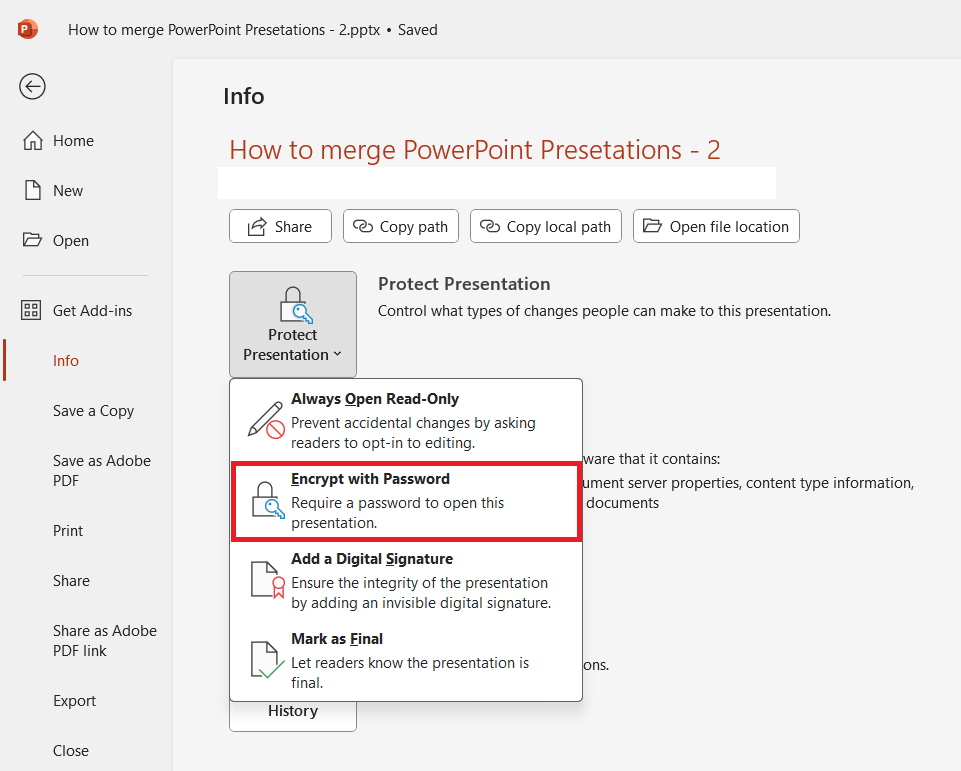
Task: Click the Info page heading
Action: pyautogui.click(x=243, y=96)
